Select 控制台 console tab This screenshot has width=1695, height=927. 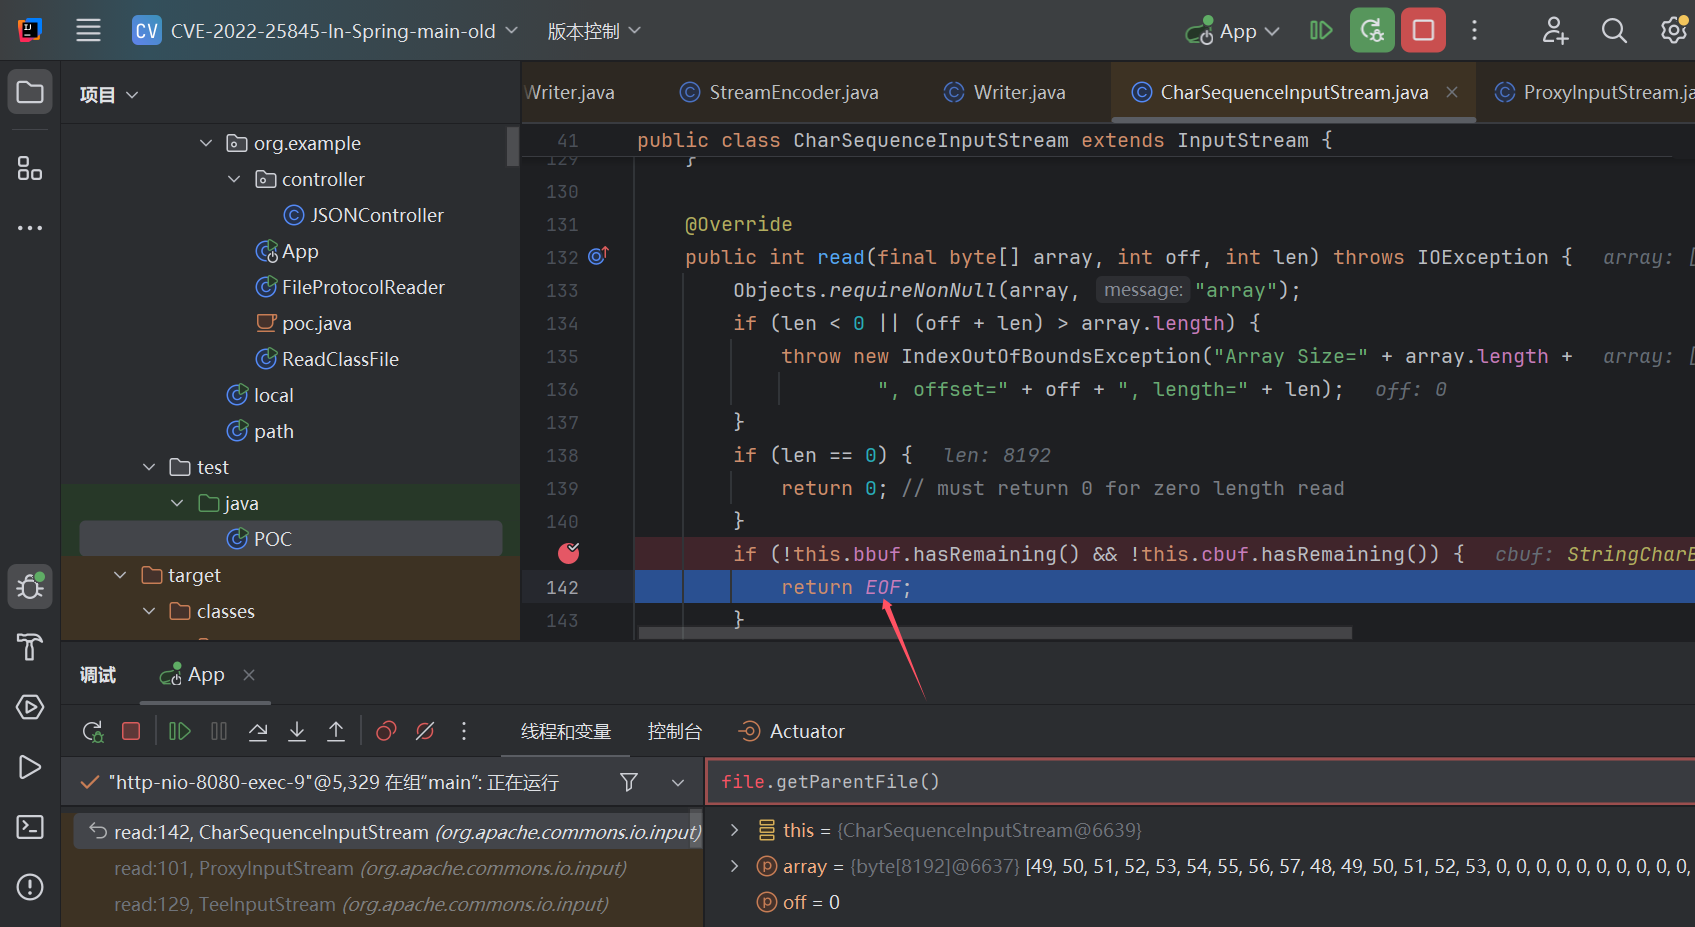tap(675, 732)
